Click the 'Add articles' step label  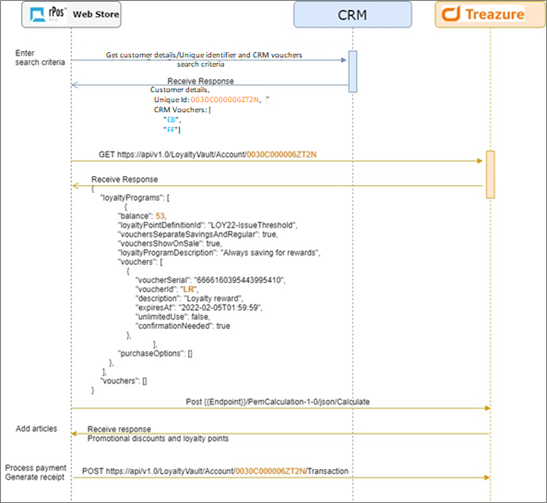pos(36,429)
